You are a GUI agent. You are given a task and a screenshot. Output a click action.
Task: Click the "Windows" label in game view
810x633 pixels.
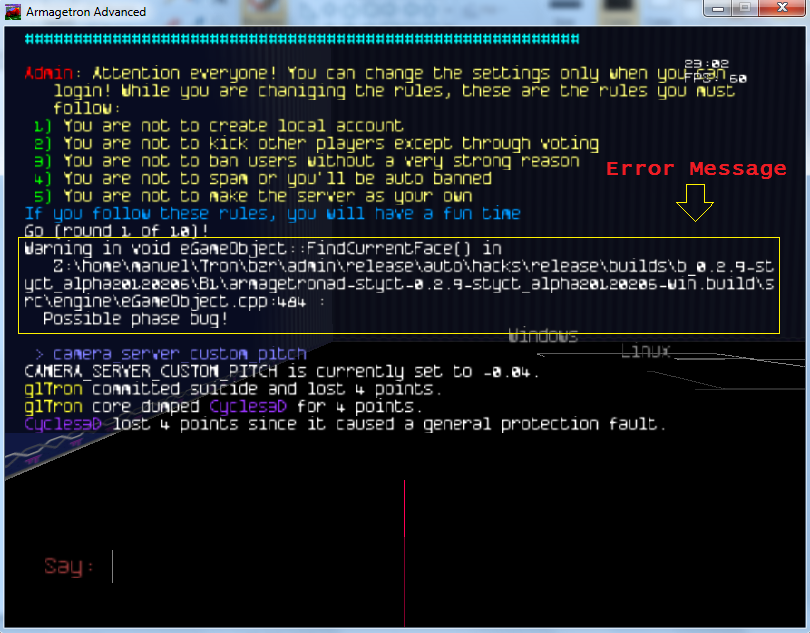(x=542, y=335)
